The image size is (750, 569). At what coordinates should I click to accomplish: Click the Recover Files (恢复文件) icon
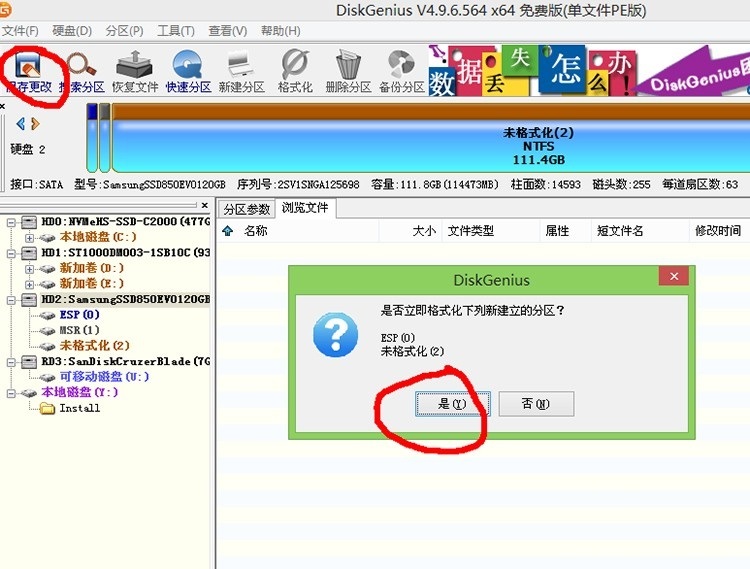point(135,72)
